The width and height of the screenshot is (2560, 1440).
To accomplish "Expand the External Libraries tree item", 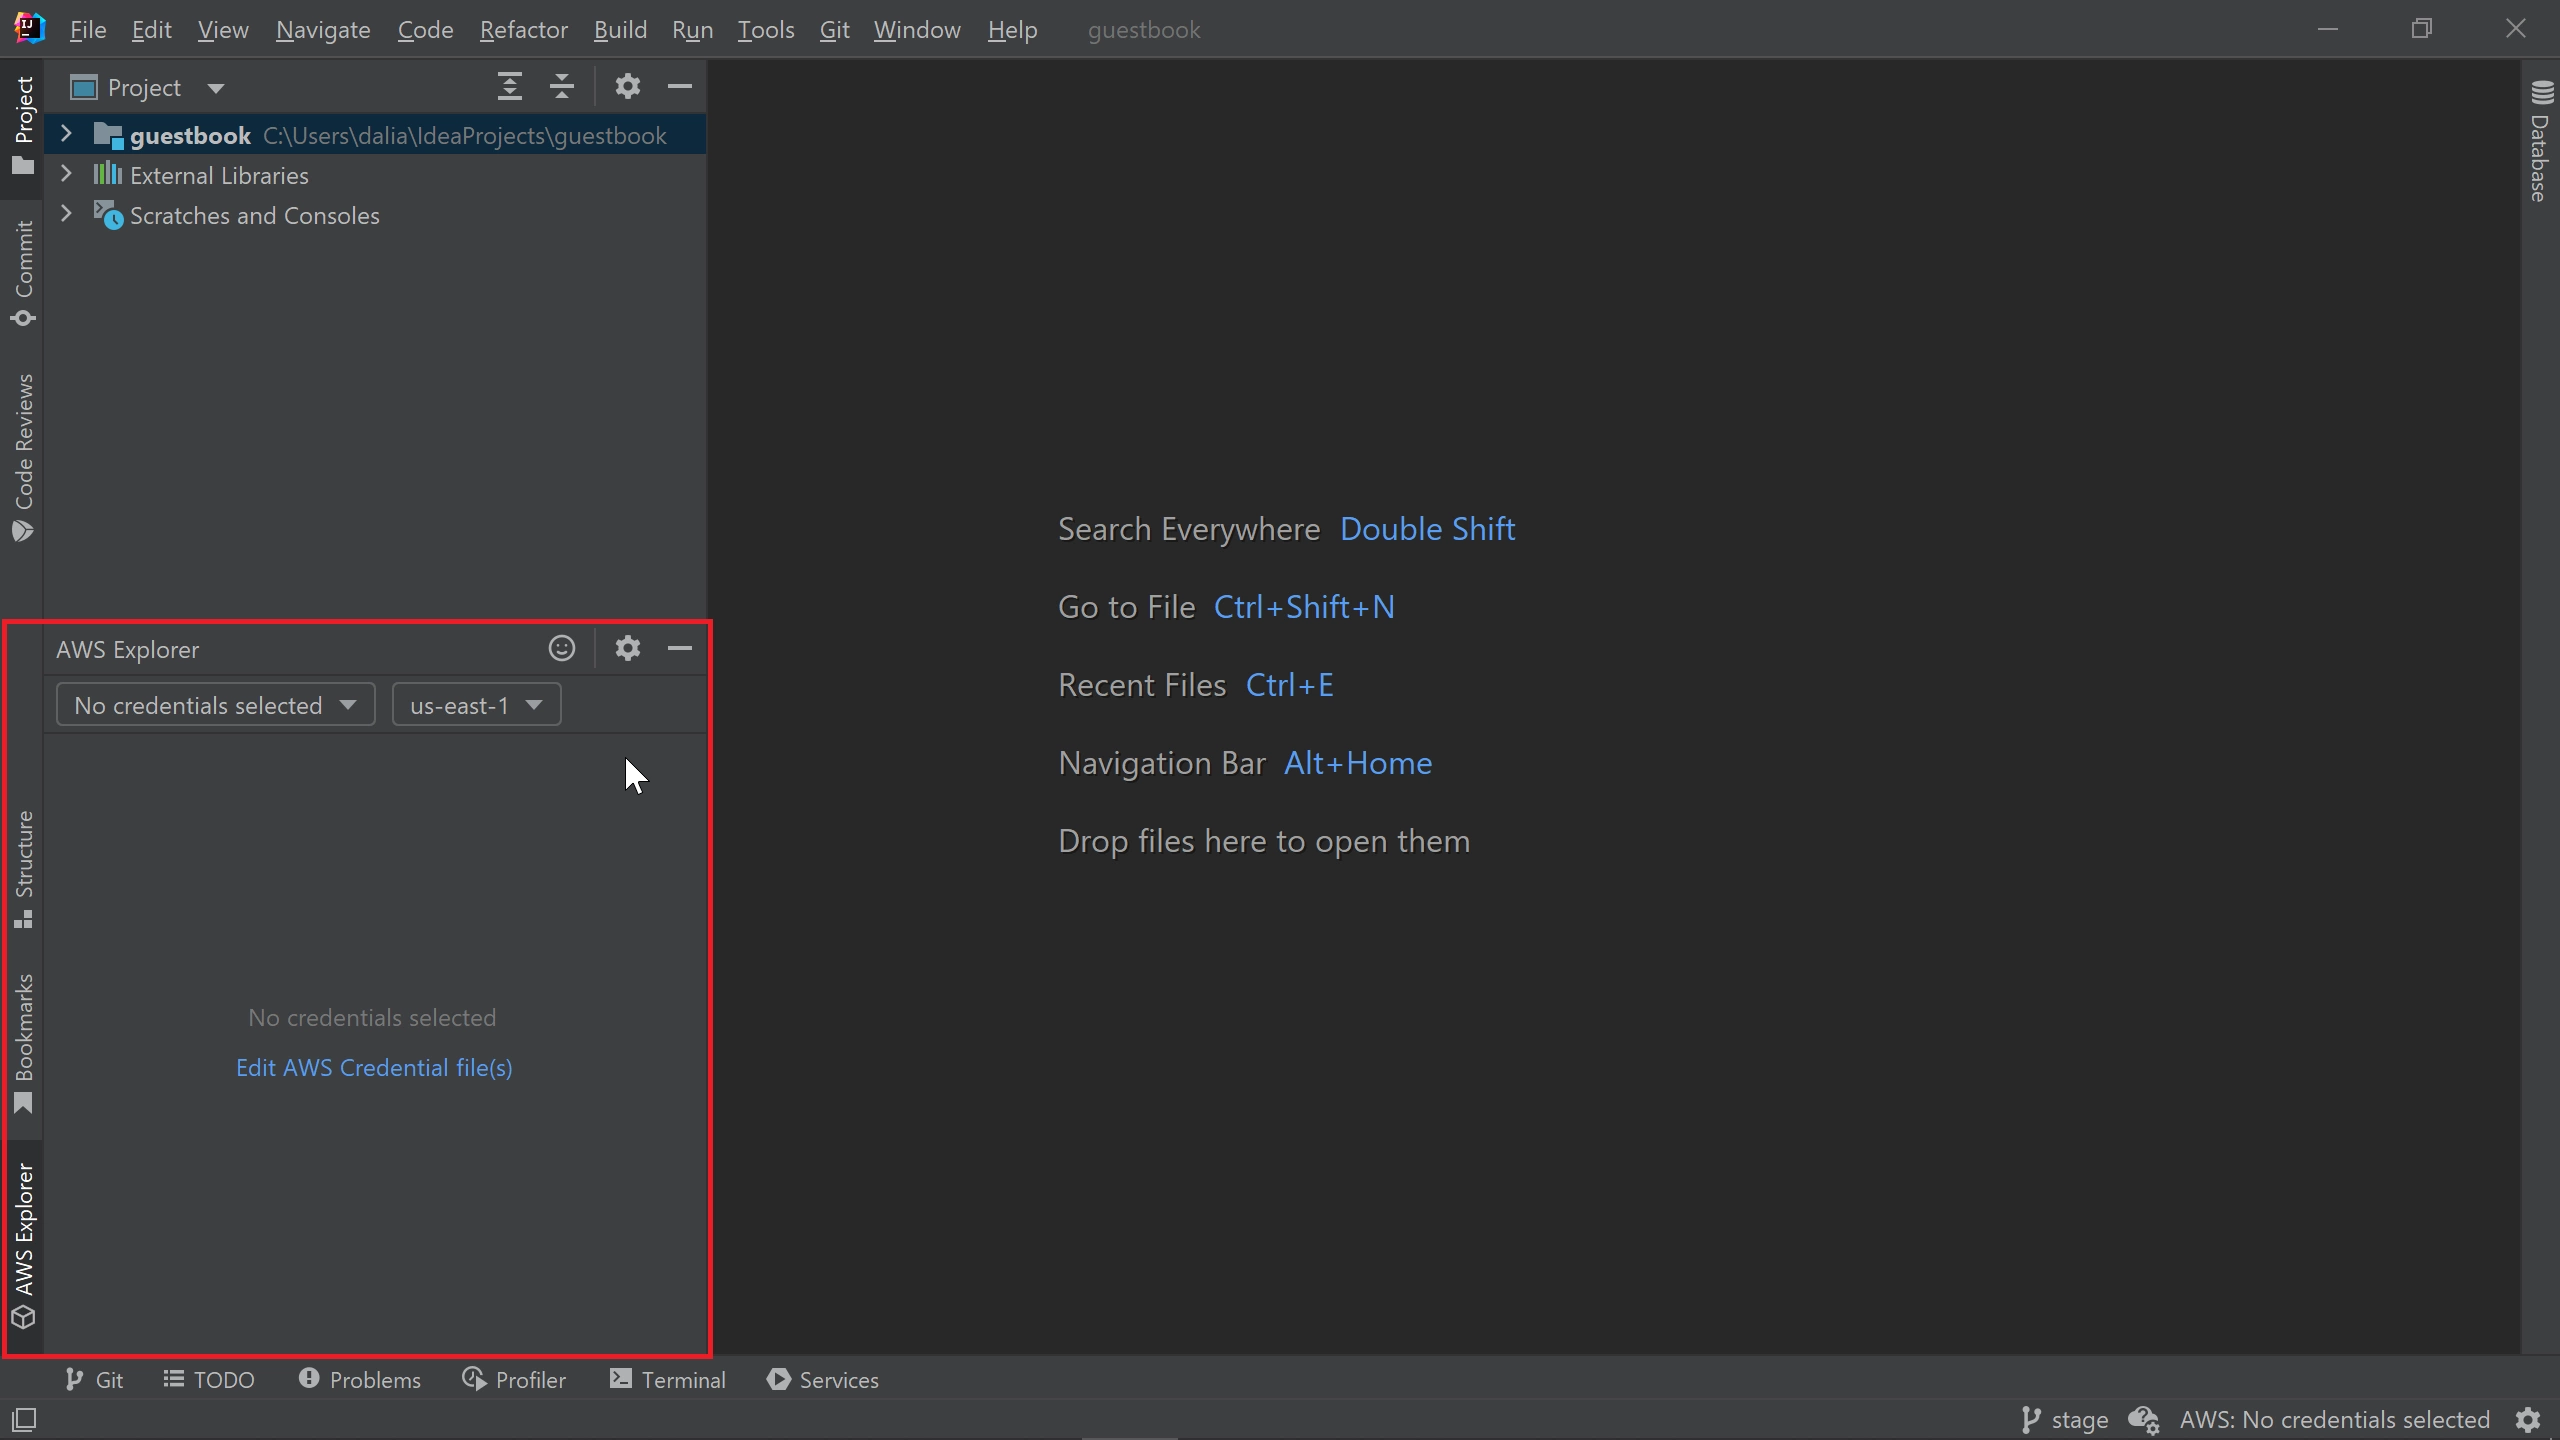I will [x=65, y=174].
